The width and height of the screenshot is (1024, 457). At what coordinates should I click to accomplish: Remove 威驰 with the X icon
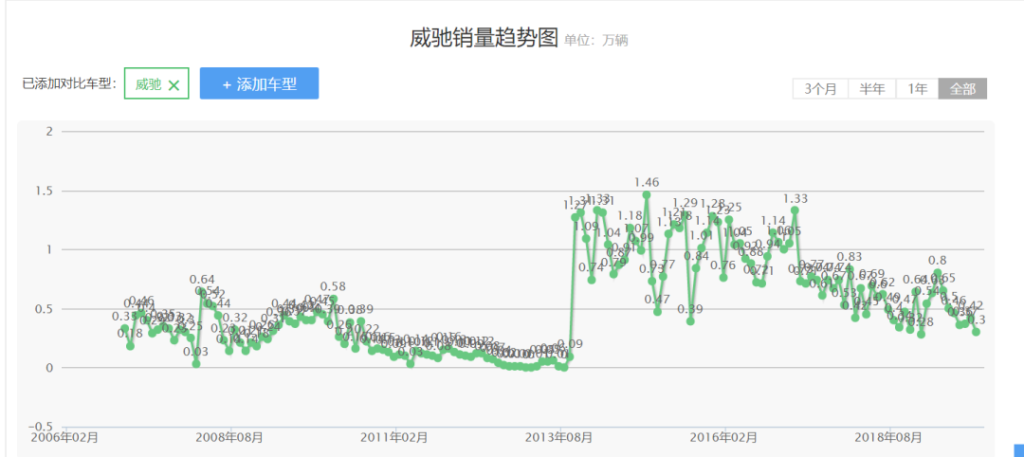tap(174, 85)
